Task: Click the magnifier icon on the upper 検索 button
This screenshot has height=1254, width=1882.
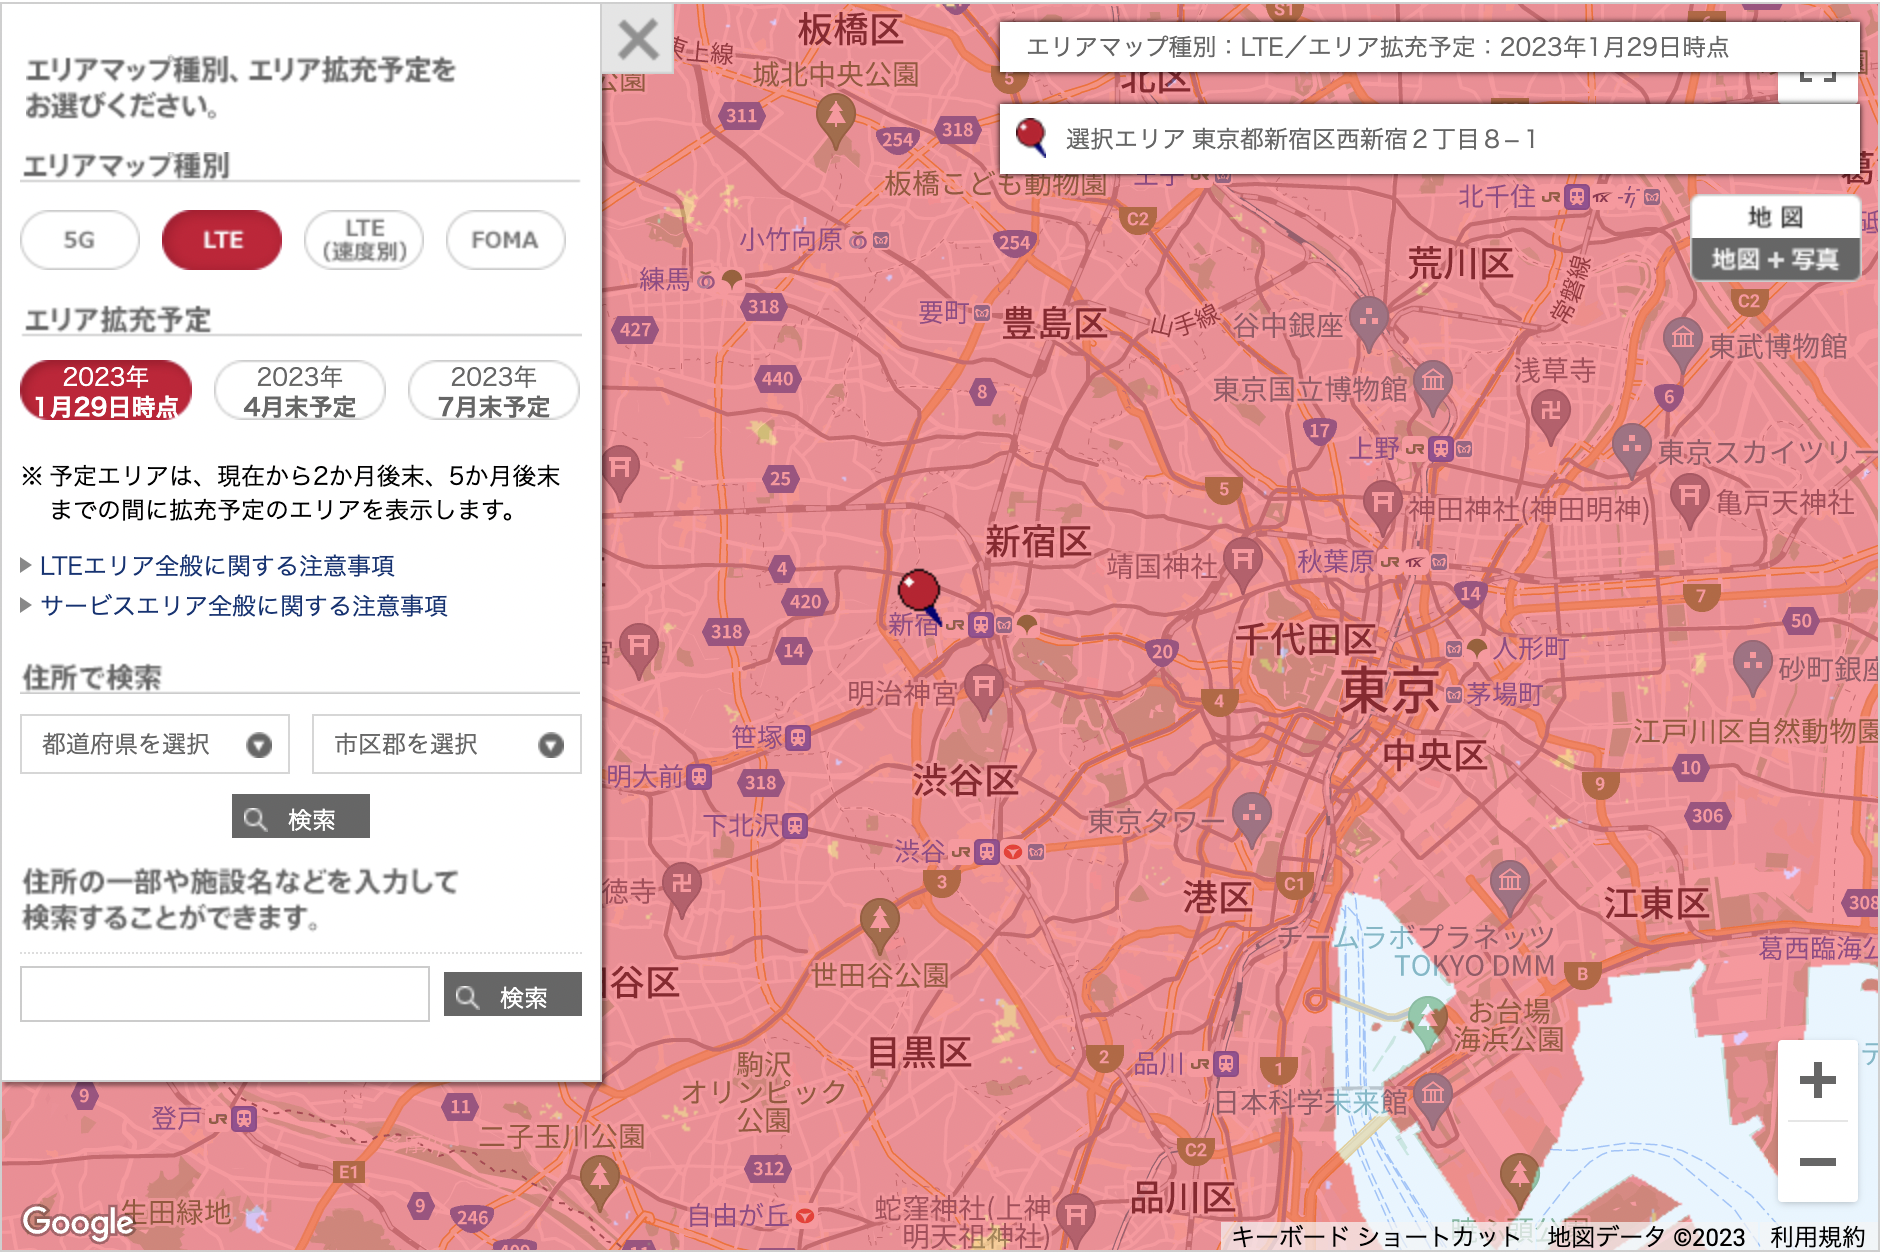Action: point(257,817)
